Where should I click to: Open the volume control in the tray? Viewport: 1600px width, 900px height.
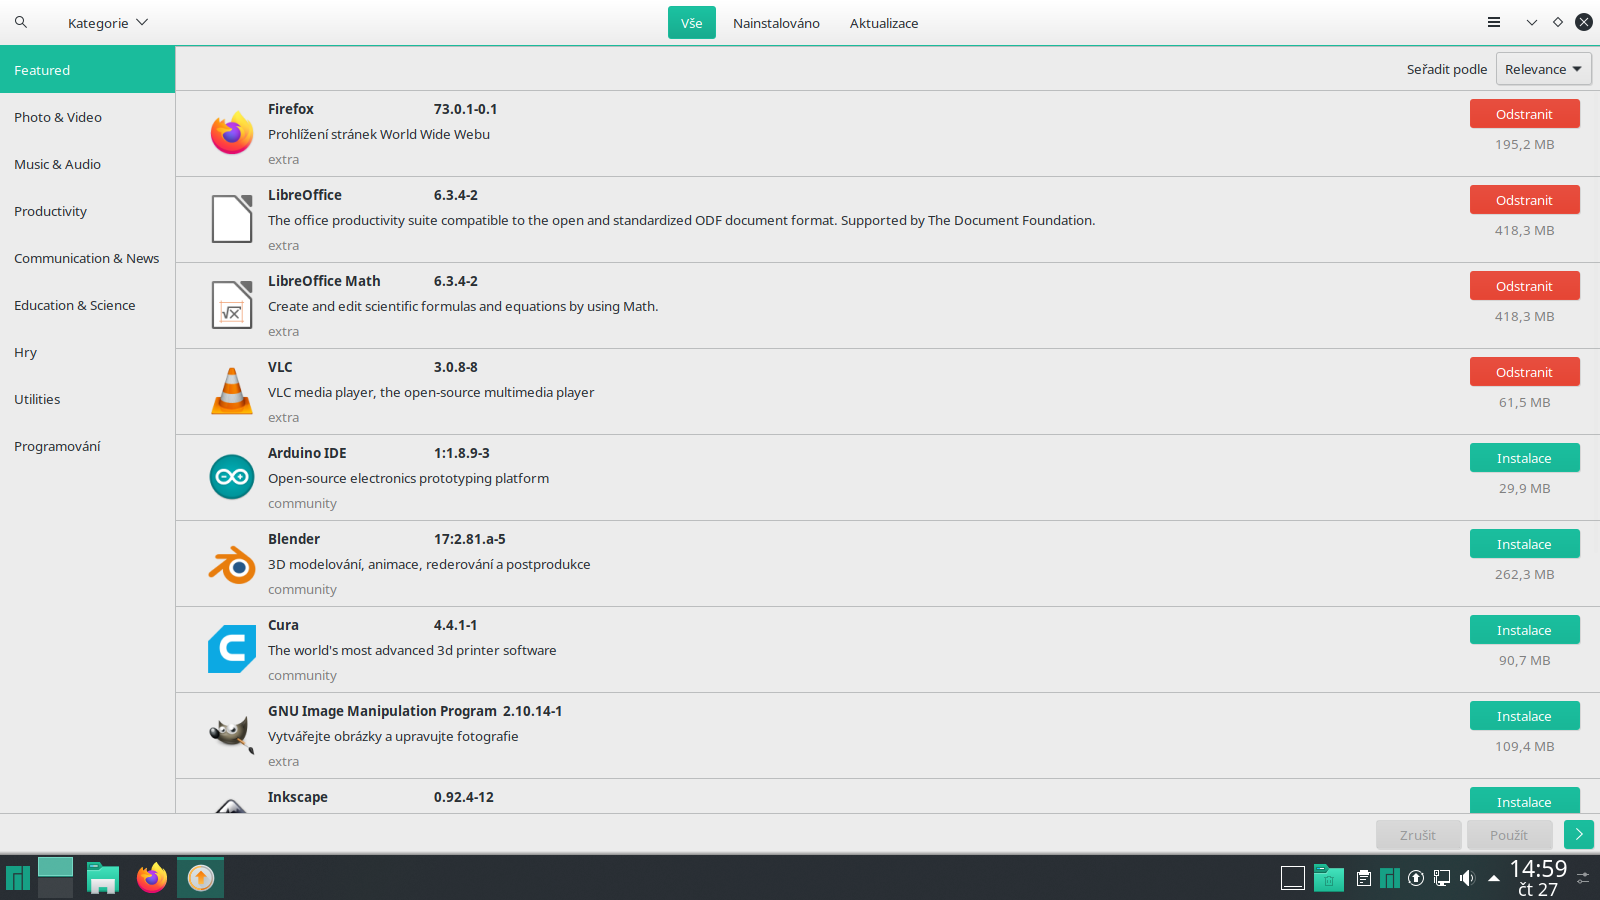coord(1468,878)
